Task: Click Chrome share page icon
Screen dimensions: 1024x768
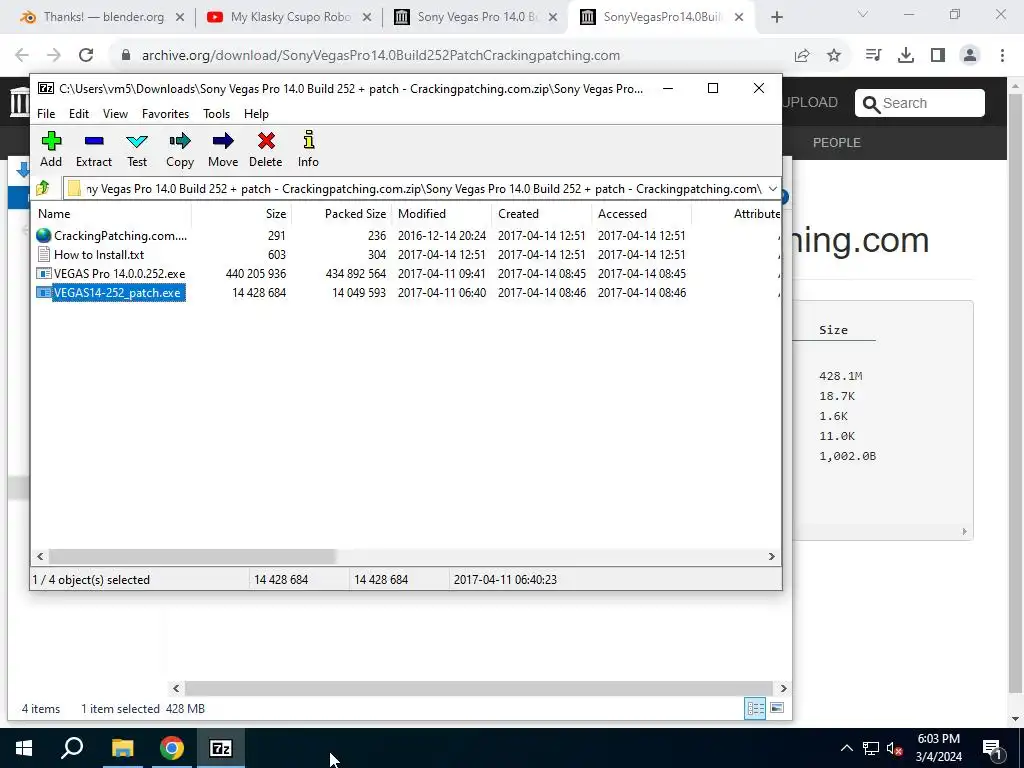Action: [802, 56]
